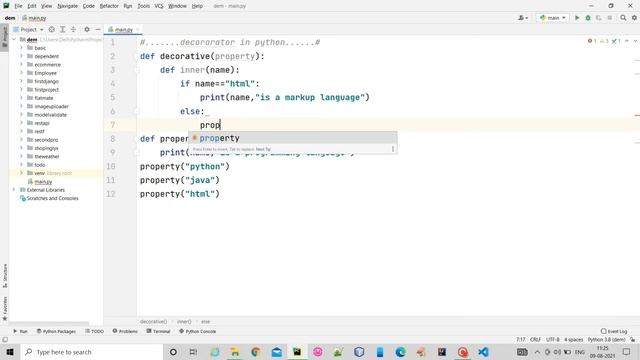
Task: Select Scratches and Consoles node
Action: click(x=52, y=198)
